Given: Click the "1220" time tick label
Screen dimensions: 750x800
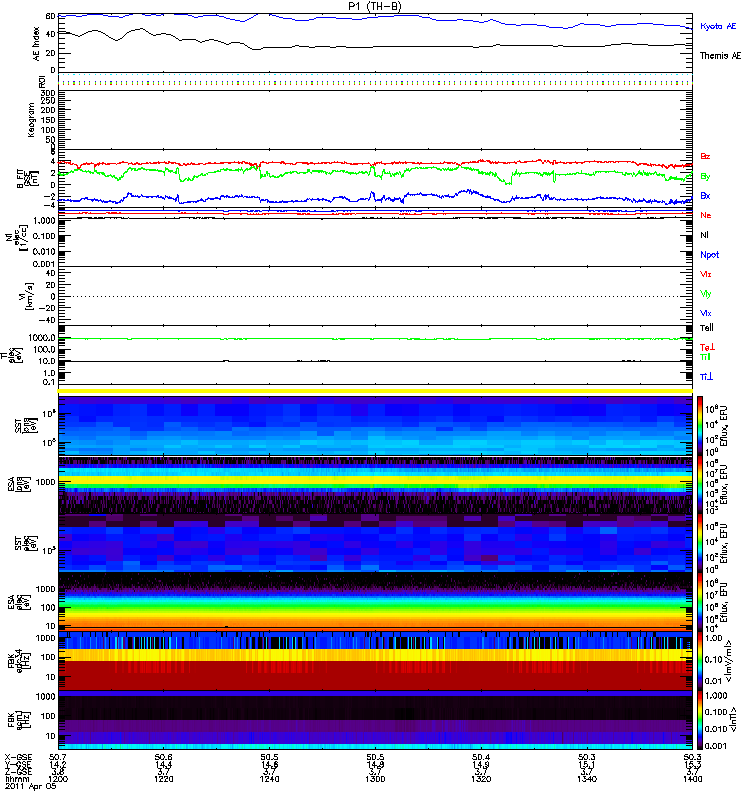Looking at the screenshot, I should pos(164,779).
